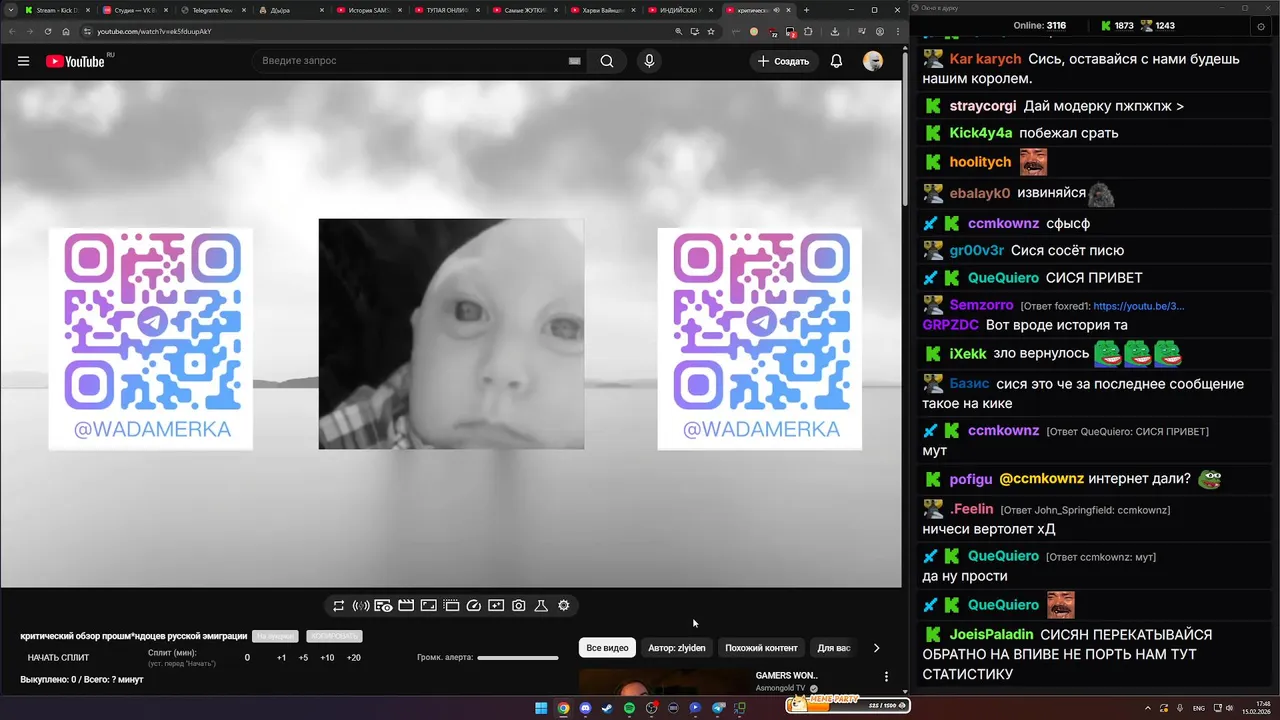Open YouTube notifications bell

coord(836,61)
